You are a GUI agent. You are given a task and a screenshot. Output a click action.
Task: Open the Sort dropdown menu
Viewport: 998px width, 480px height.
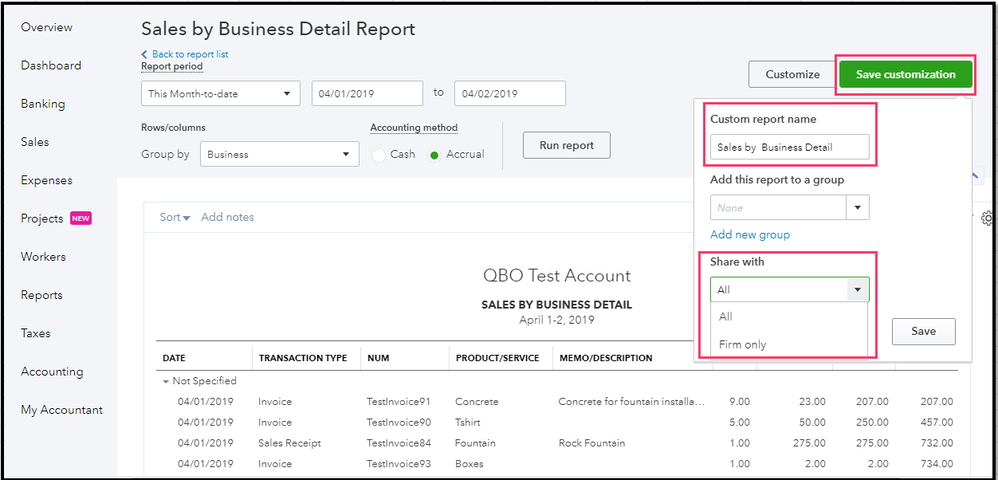174,217
